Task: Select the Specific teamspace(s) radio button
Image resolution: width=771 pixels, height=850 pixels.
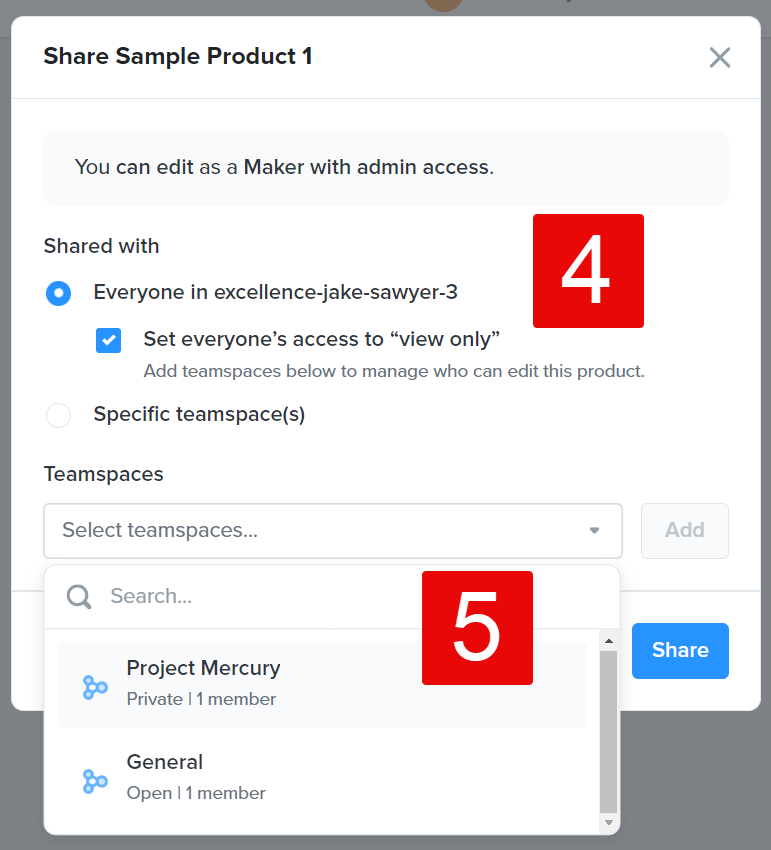Action: pos(58,415)
